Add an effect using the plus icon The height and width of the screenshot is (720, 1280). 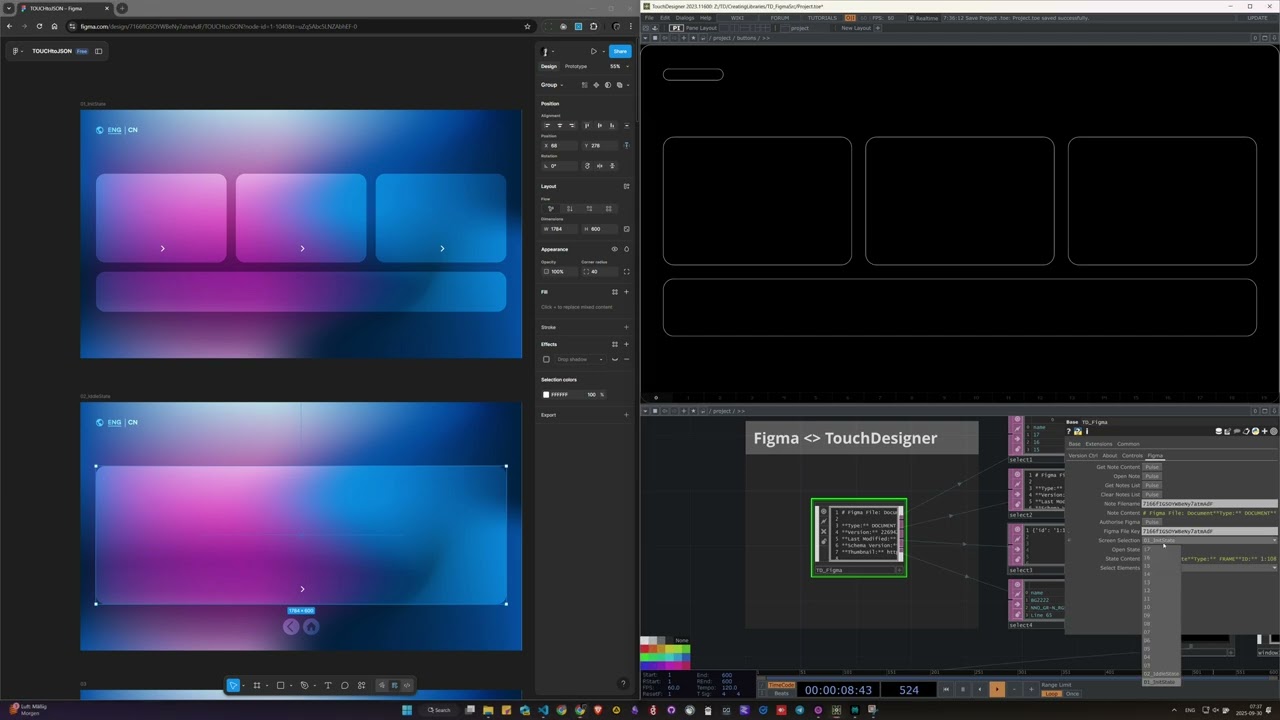(x=626, y=344)
